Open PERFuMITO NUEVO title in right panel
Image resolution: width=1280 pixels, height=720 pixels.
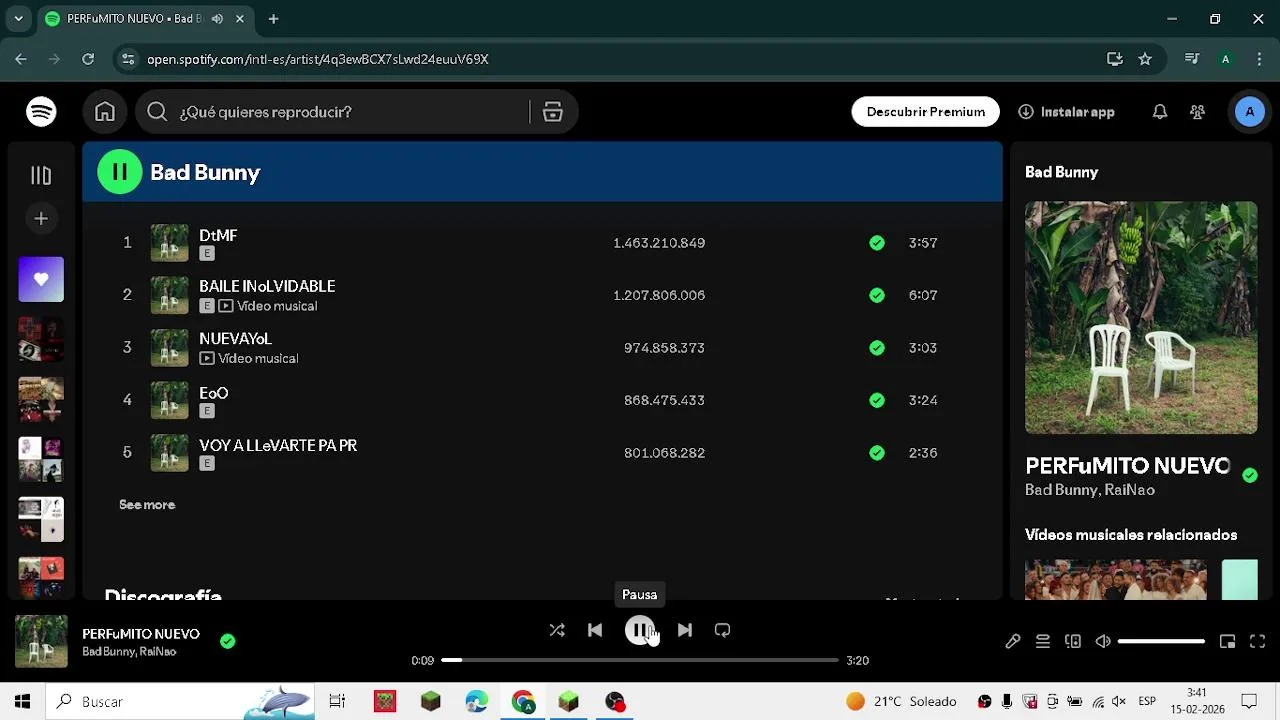tap(1128, 466)
